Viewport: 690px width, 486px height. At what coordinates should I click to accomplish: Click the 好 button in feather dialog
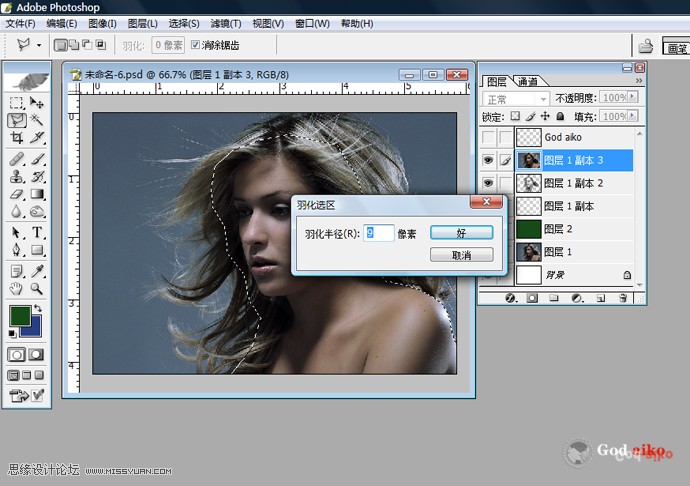[461, 232]
